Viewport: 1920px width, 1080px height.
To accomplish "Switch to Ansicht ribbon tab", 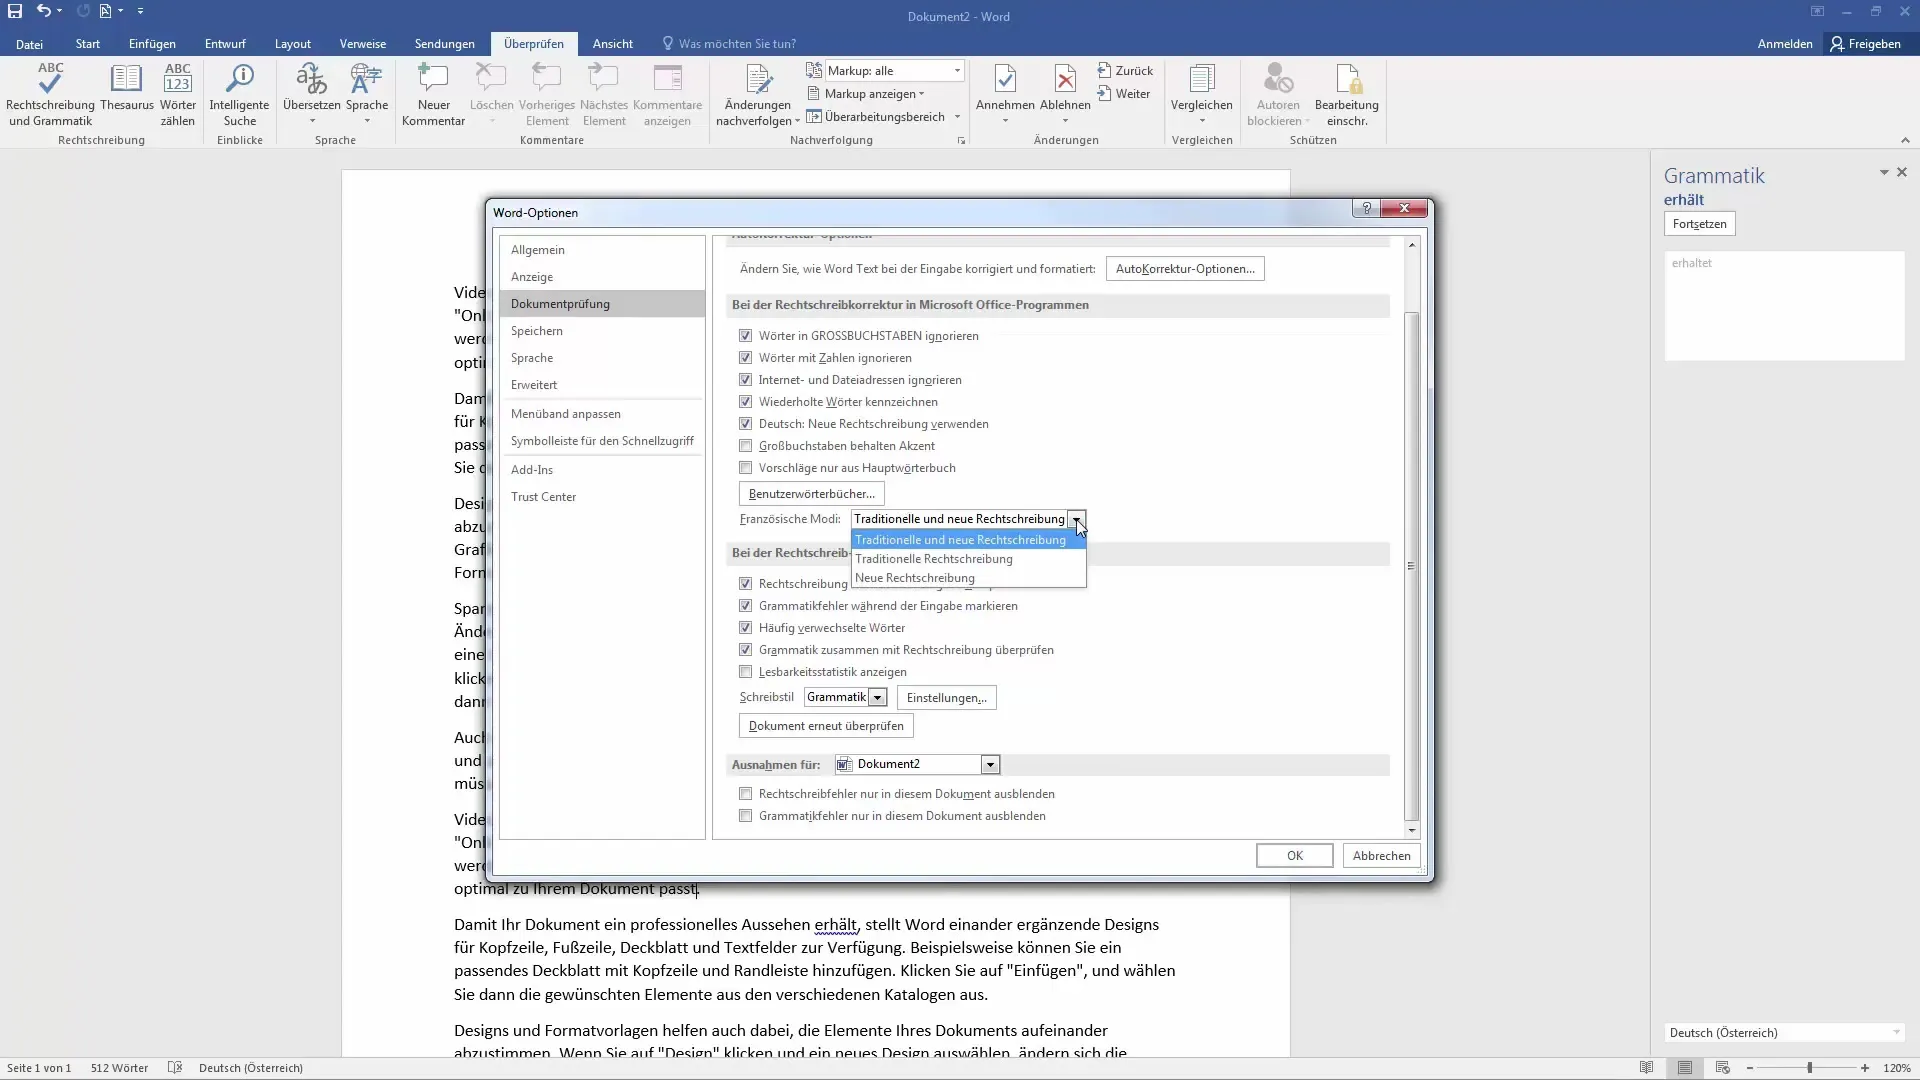I will pyautogui.click(x=612, y=44).
